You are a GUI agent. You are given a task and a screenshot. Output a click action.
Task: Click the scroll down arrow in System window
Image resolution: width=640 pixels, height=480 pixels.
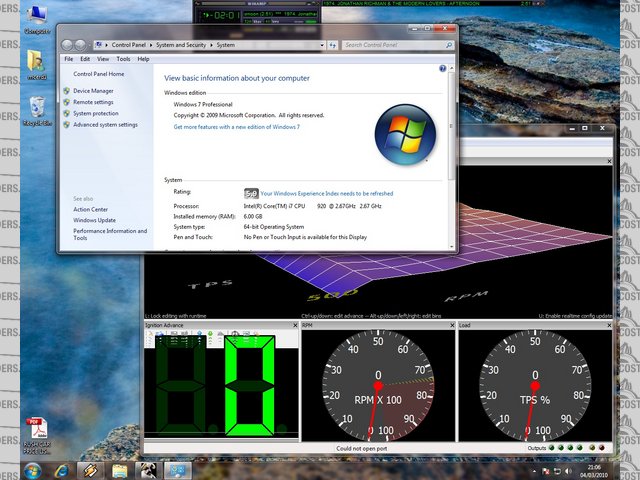[x=451, y=247]
